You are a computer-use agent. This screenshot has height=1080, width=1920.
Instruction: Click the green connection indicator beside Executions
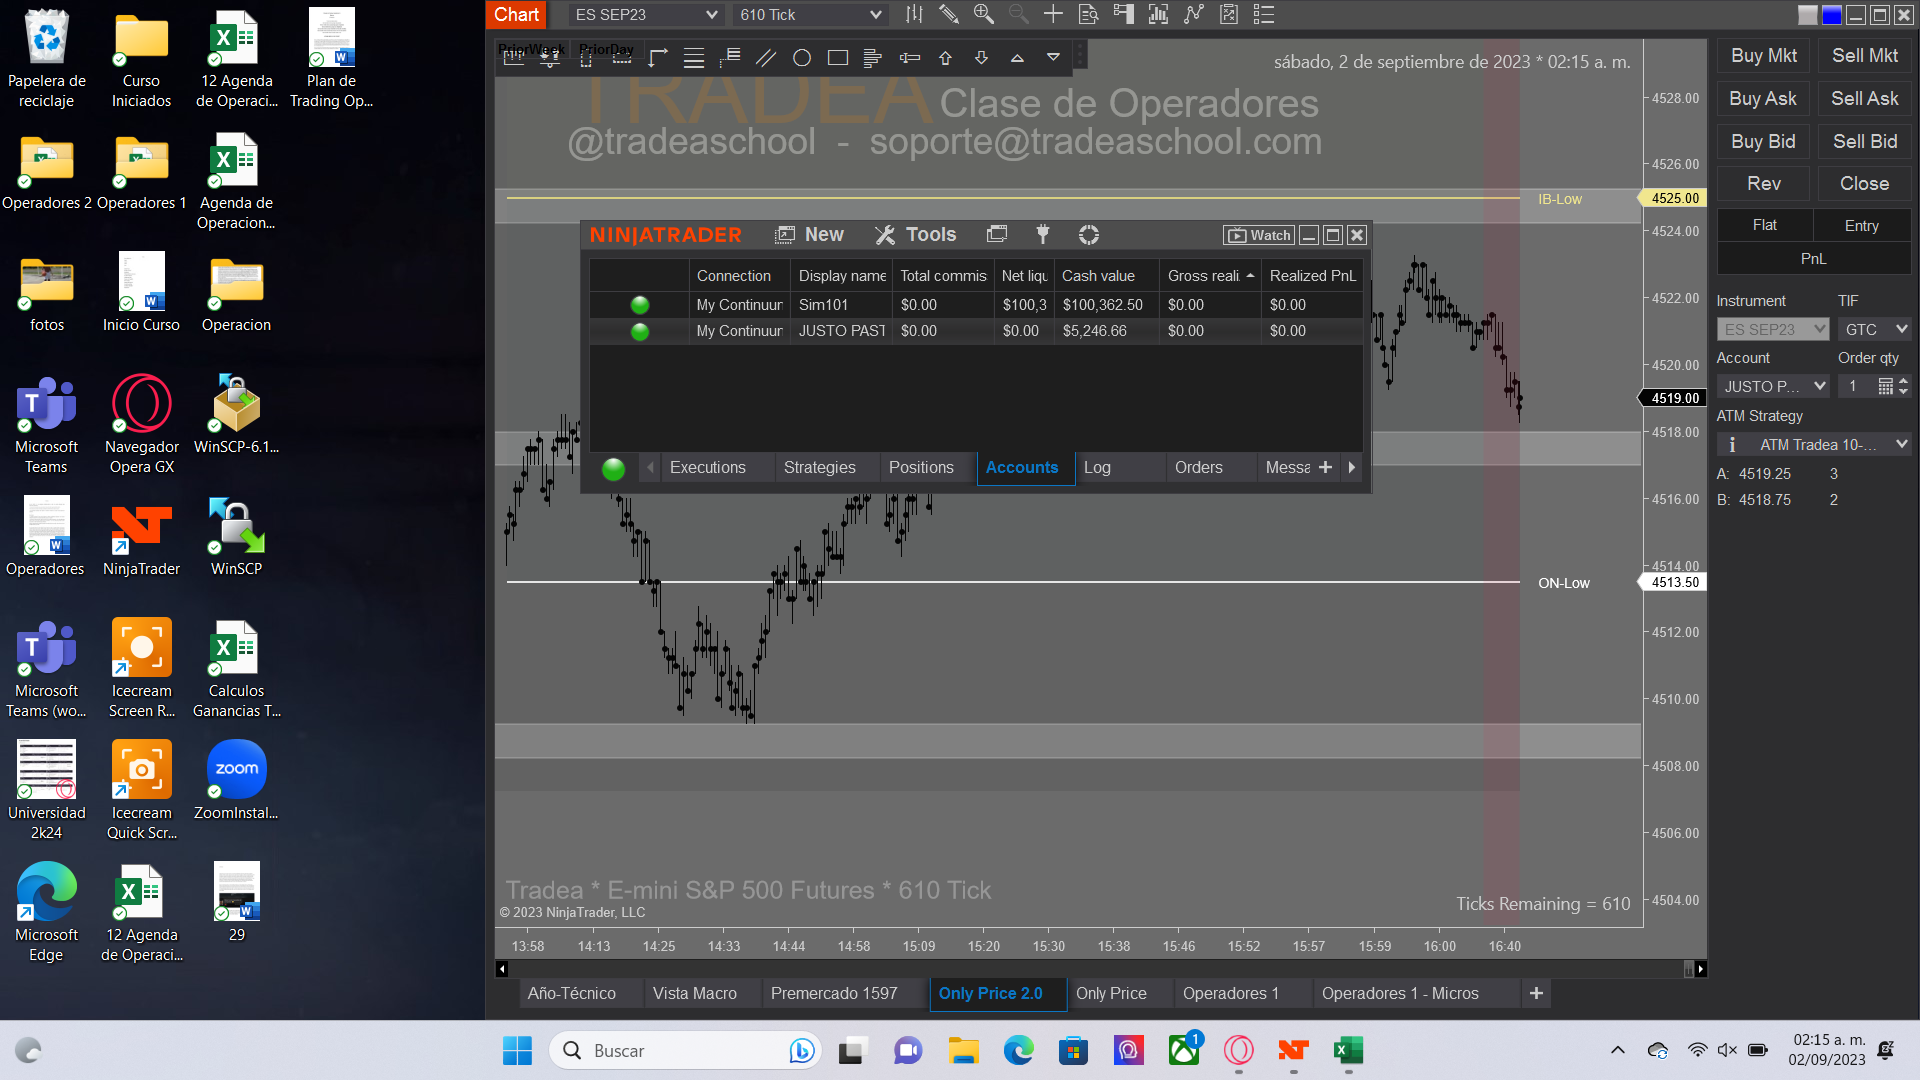(614, 468)
